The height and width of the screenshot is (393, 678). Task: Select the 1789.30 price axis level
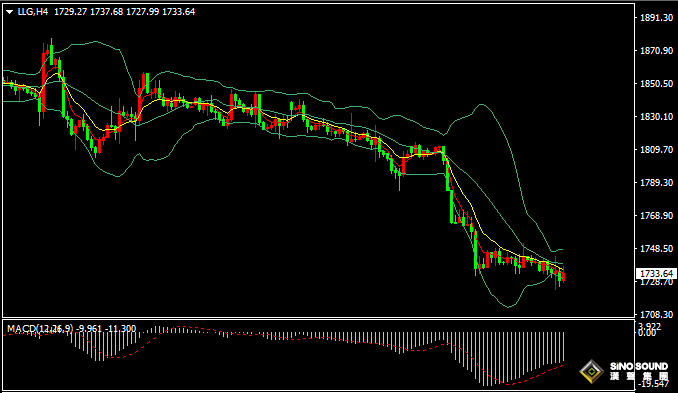coord(656,182)
